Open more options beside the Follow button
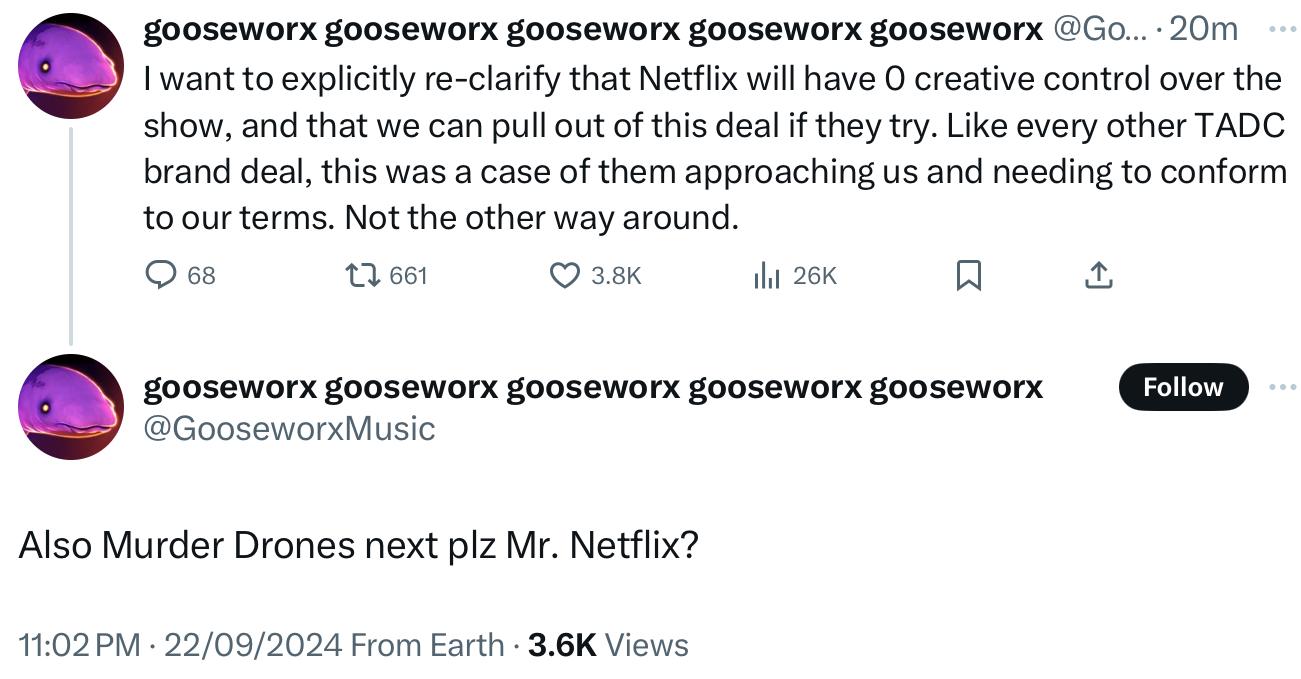Screen dimensions: 1301x679 tap(1279, 387)
